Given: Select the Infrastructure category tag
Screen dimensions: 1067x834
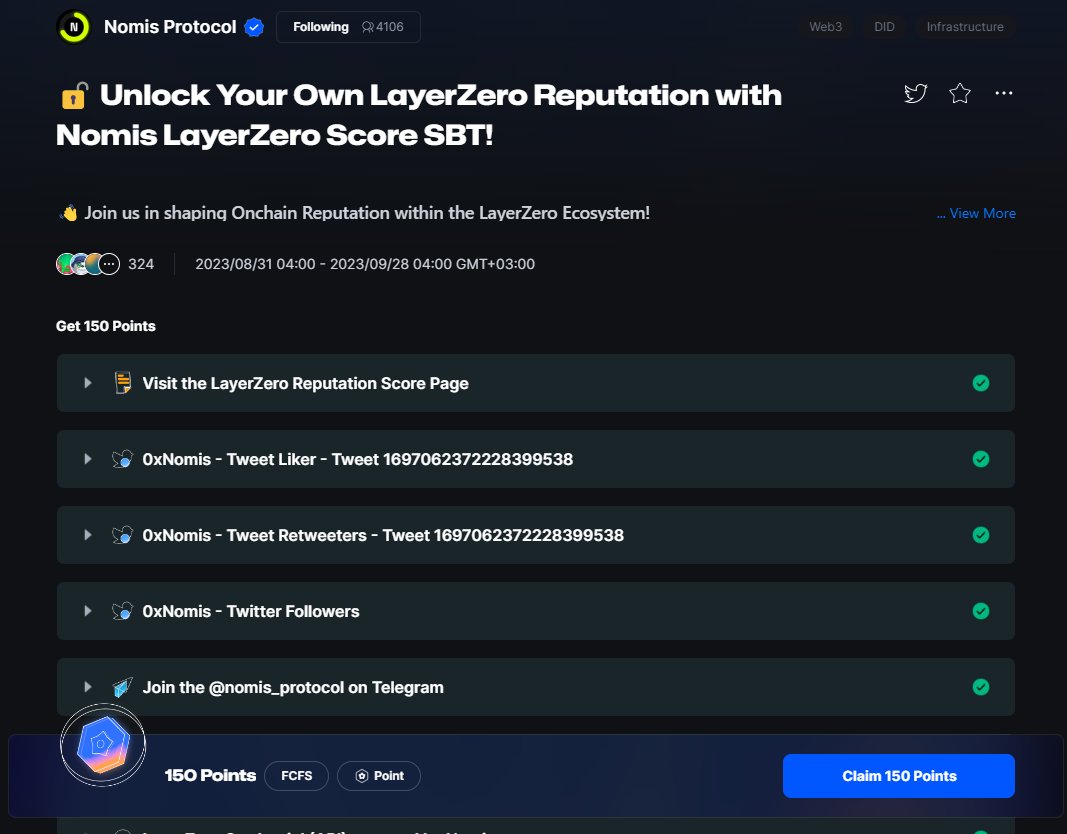Looking at the screenshot, I should pos(965,27).
